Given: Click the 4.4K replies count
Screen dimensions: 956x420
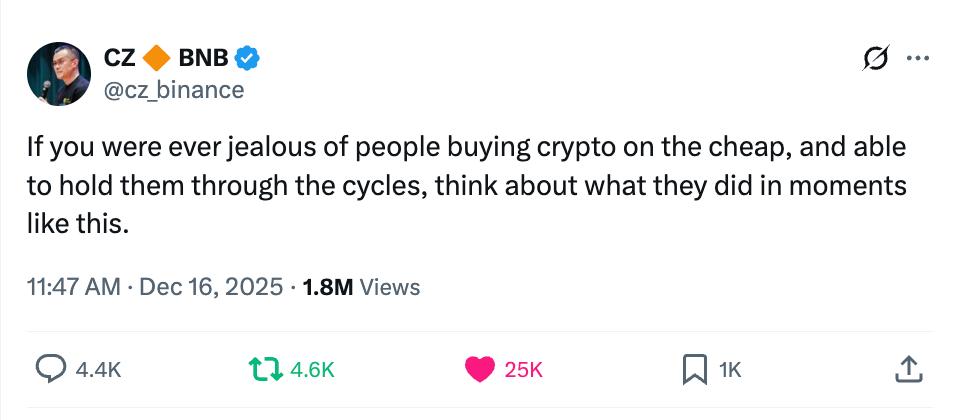Looking at the screenshot, I should tap(98, 370).
